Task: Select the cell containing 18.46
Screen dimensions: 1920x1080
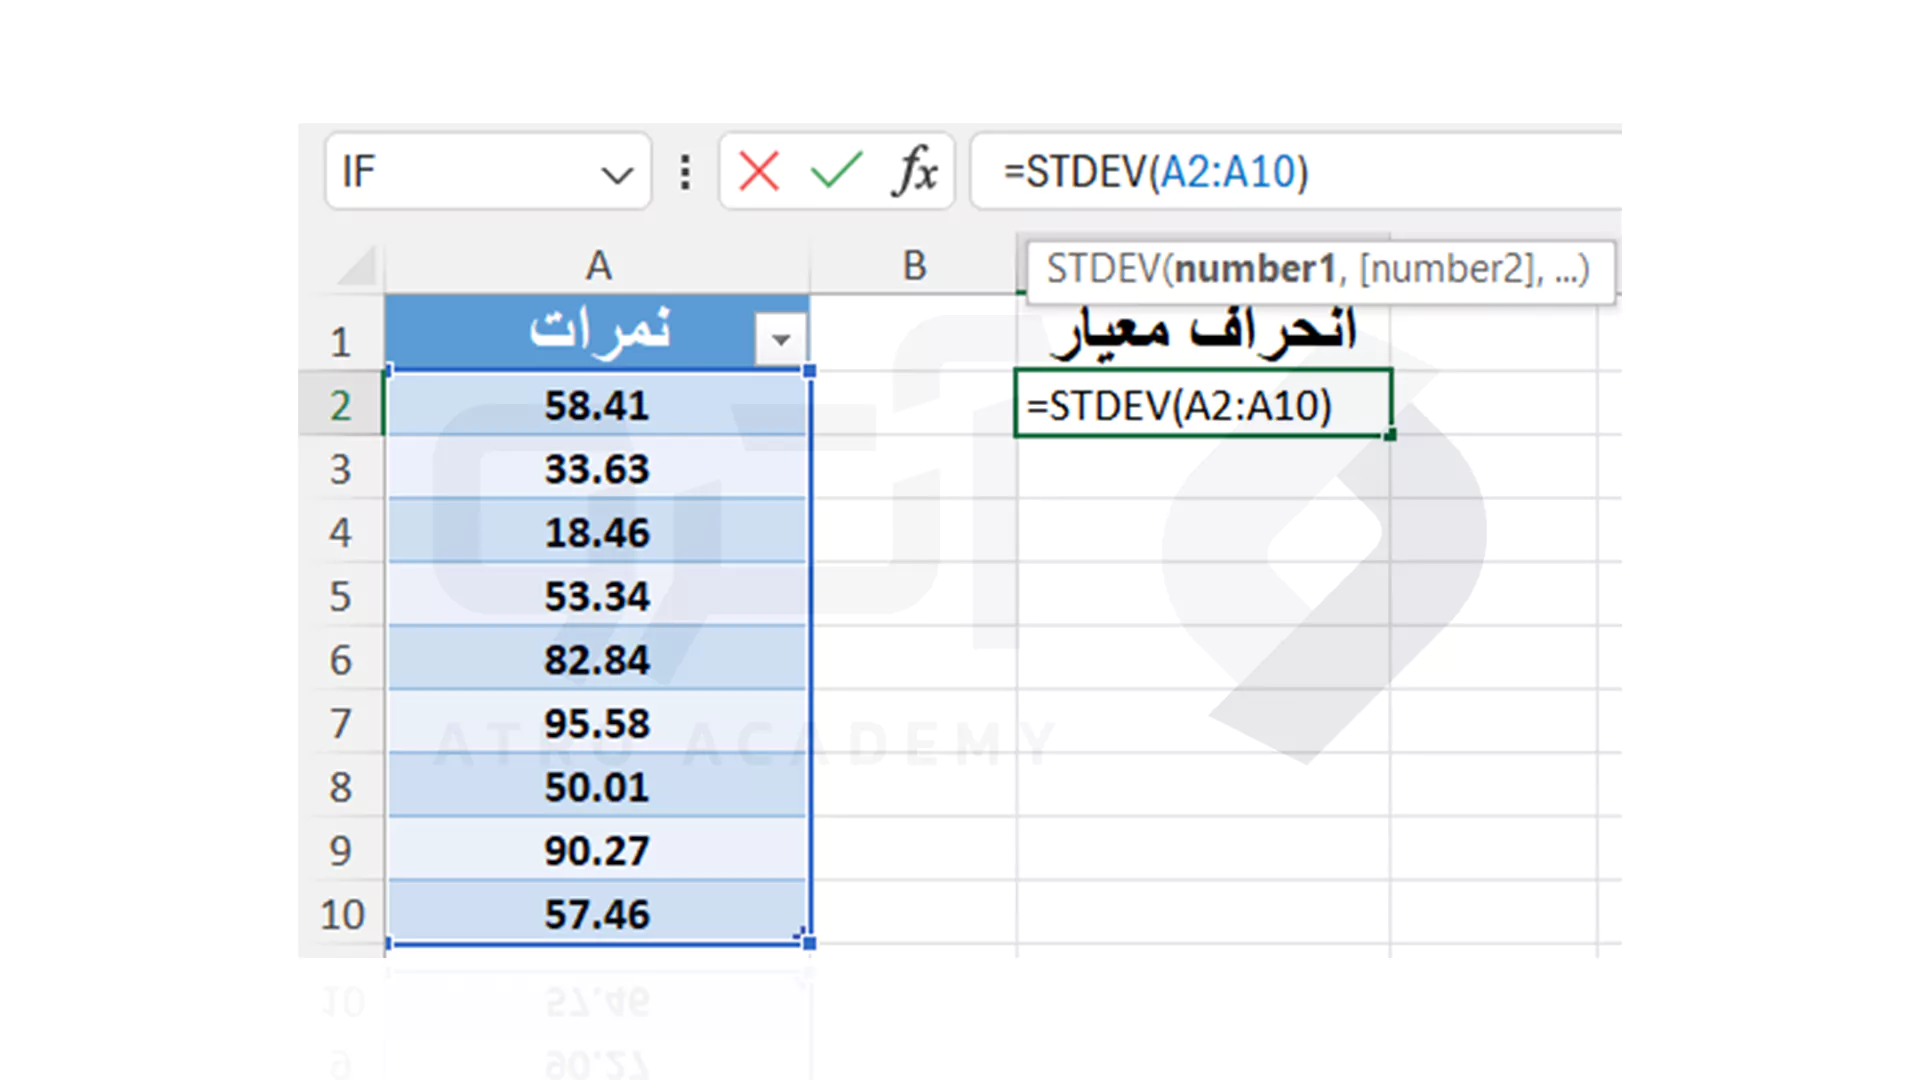Action: 598,532
